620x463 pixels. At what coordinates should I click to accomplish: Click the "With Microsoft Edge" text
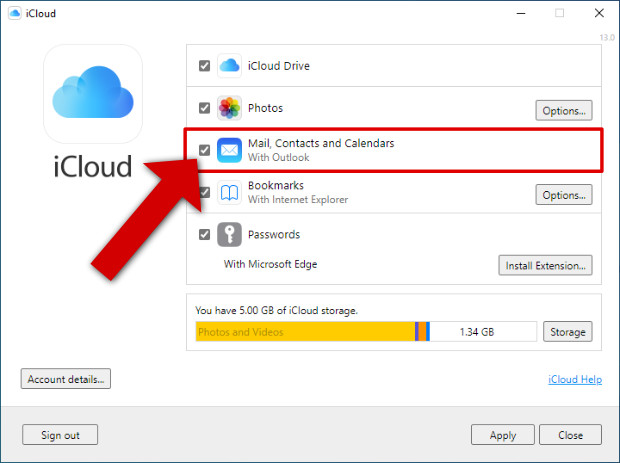pyautogui.click(x=270, y=264)
